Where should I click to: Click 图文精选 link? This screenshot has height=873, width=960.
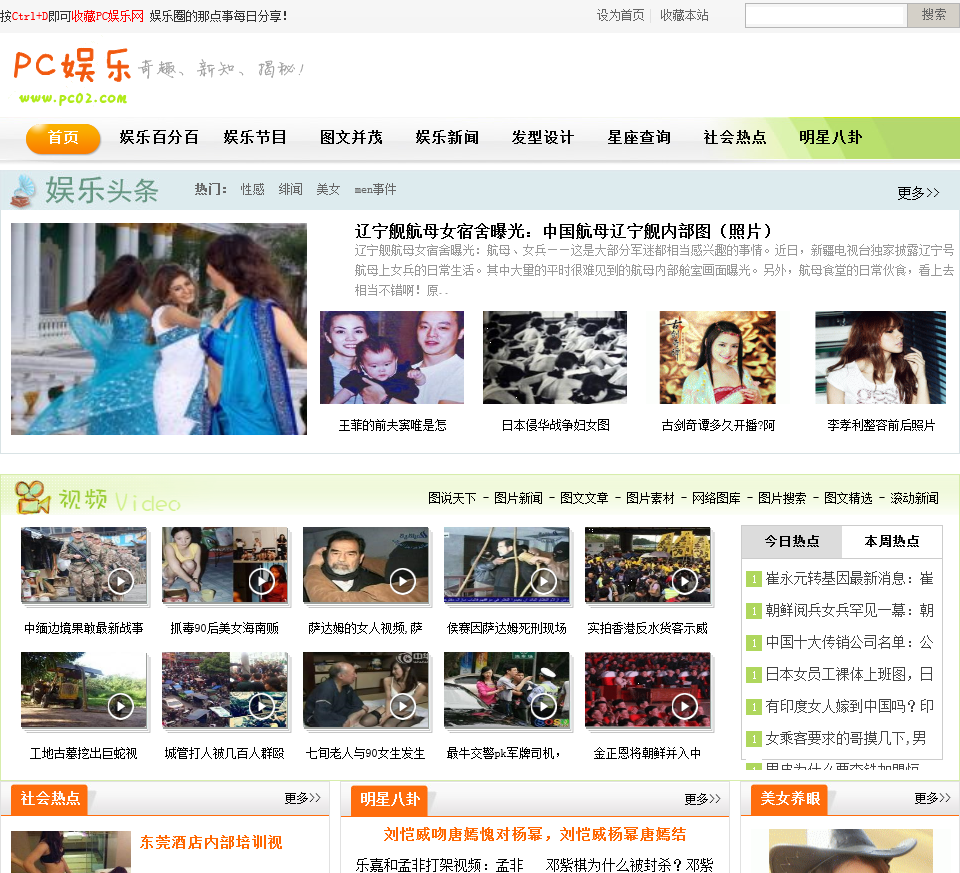848,498
